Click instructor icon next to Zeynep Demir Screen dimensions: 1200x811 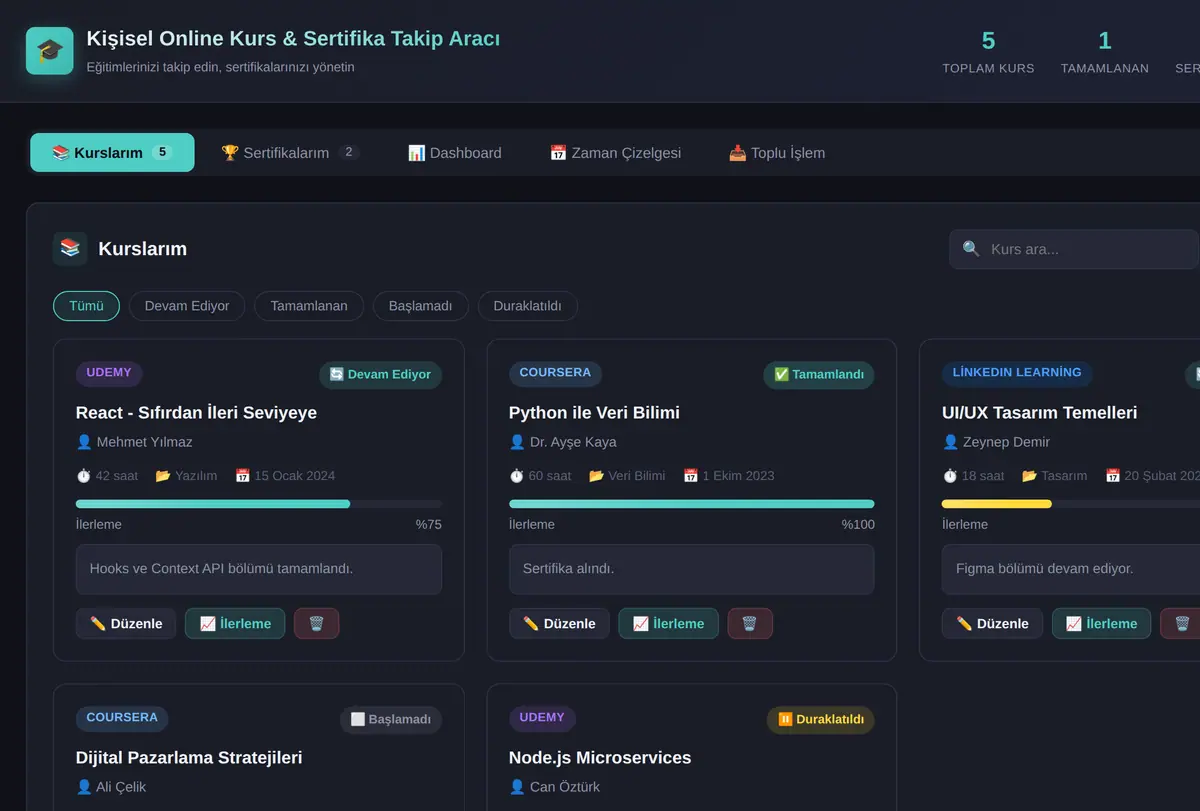click(950, 442)
